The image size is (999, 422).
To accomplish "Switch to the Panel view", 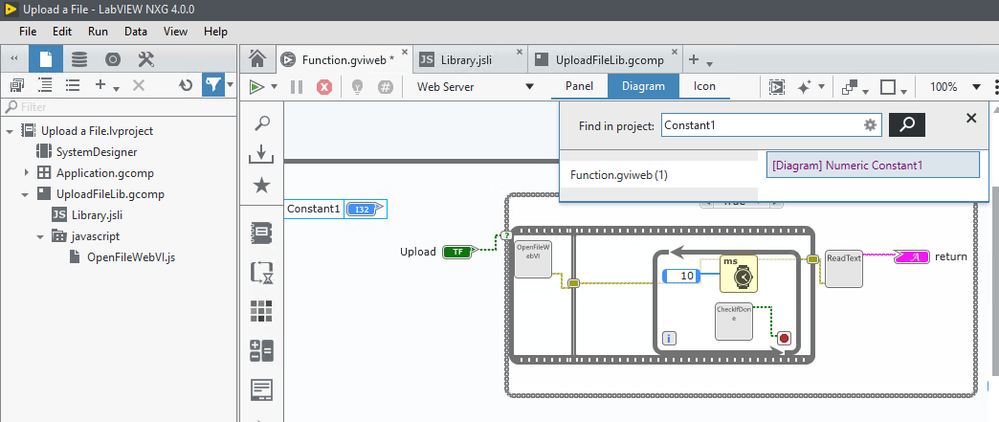I will pyautogui.click(x=579, y=87).
